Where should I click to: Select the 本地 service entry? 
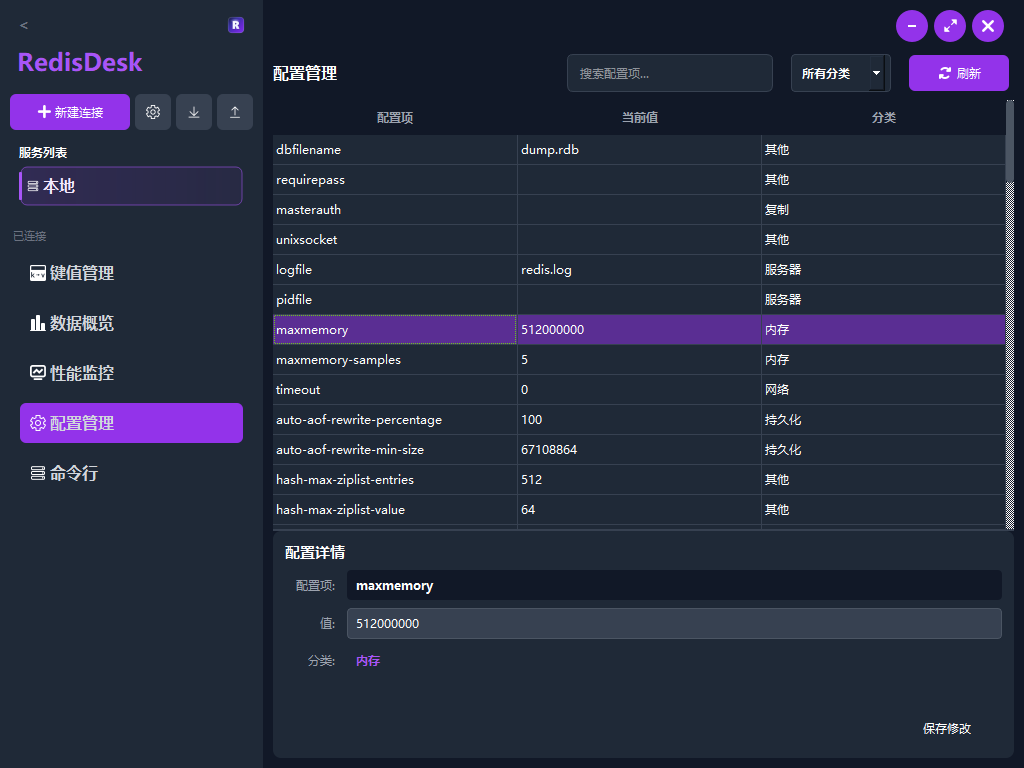click(131, 186)
